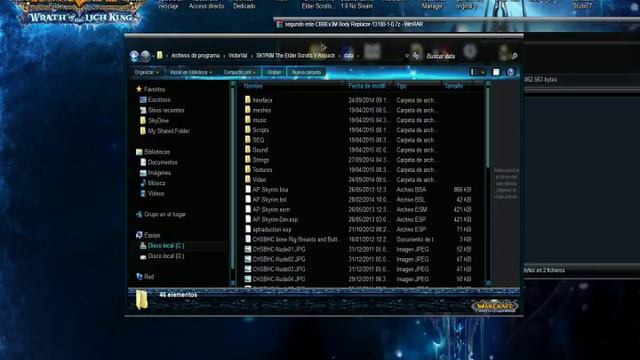Navigate to SKYRIM The Elder Scrolls V Repack breadcrumb
Screen dimensions: 640x360
pyautogui.click(x=296, y=56)
